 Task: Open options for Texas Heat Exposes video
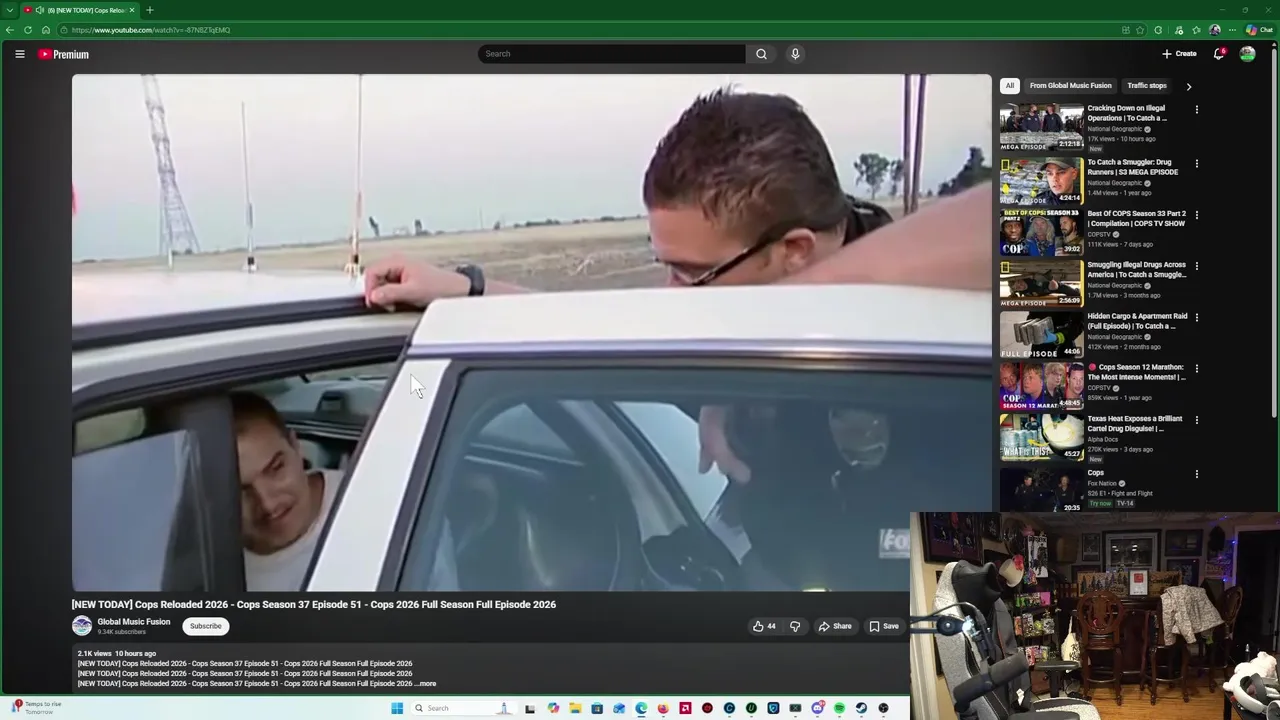pos(1196,420)
